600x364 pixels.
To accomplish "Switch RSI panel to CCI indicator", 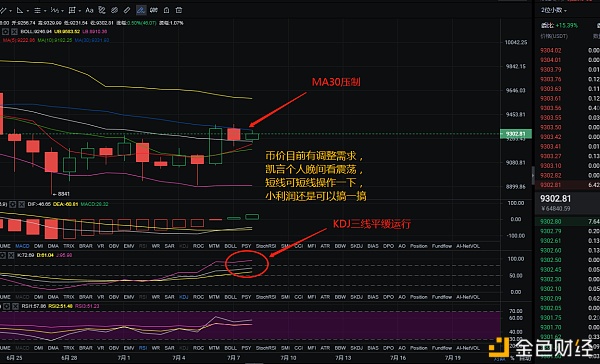I will (x=298, y=348).
